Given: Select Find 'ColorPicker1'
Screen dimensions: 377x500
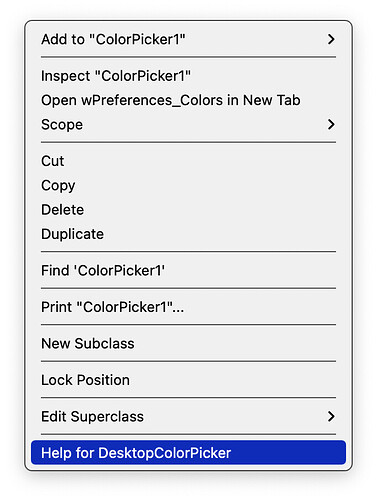Looking at the screenshot, I should (188, 270).
